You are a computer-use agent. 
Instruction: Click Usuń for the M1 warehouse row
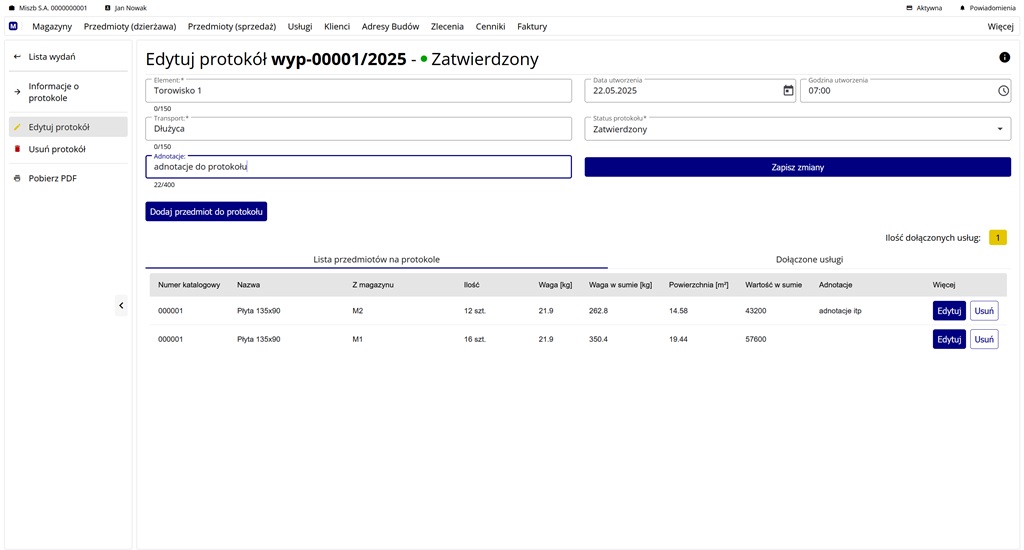tap(984, 339)
